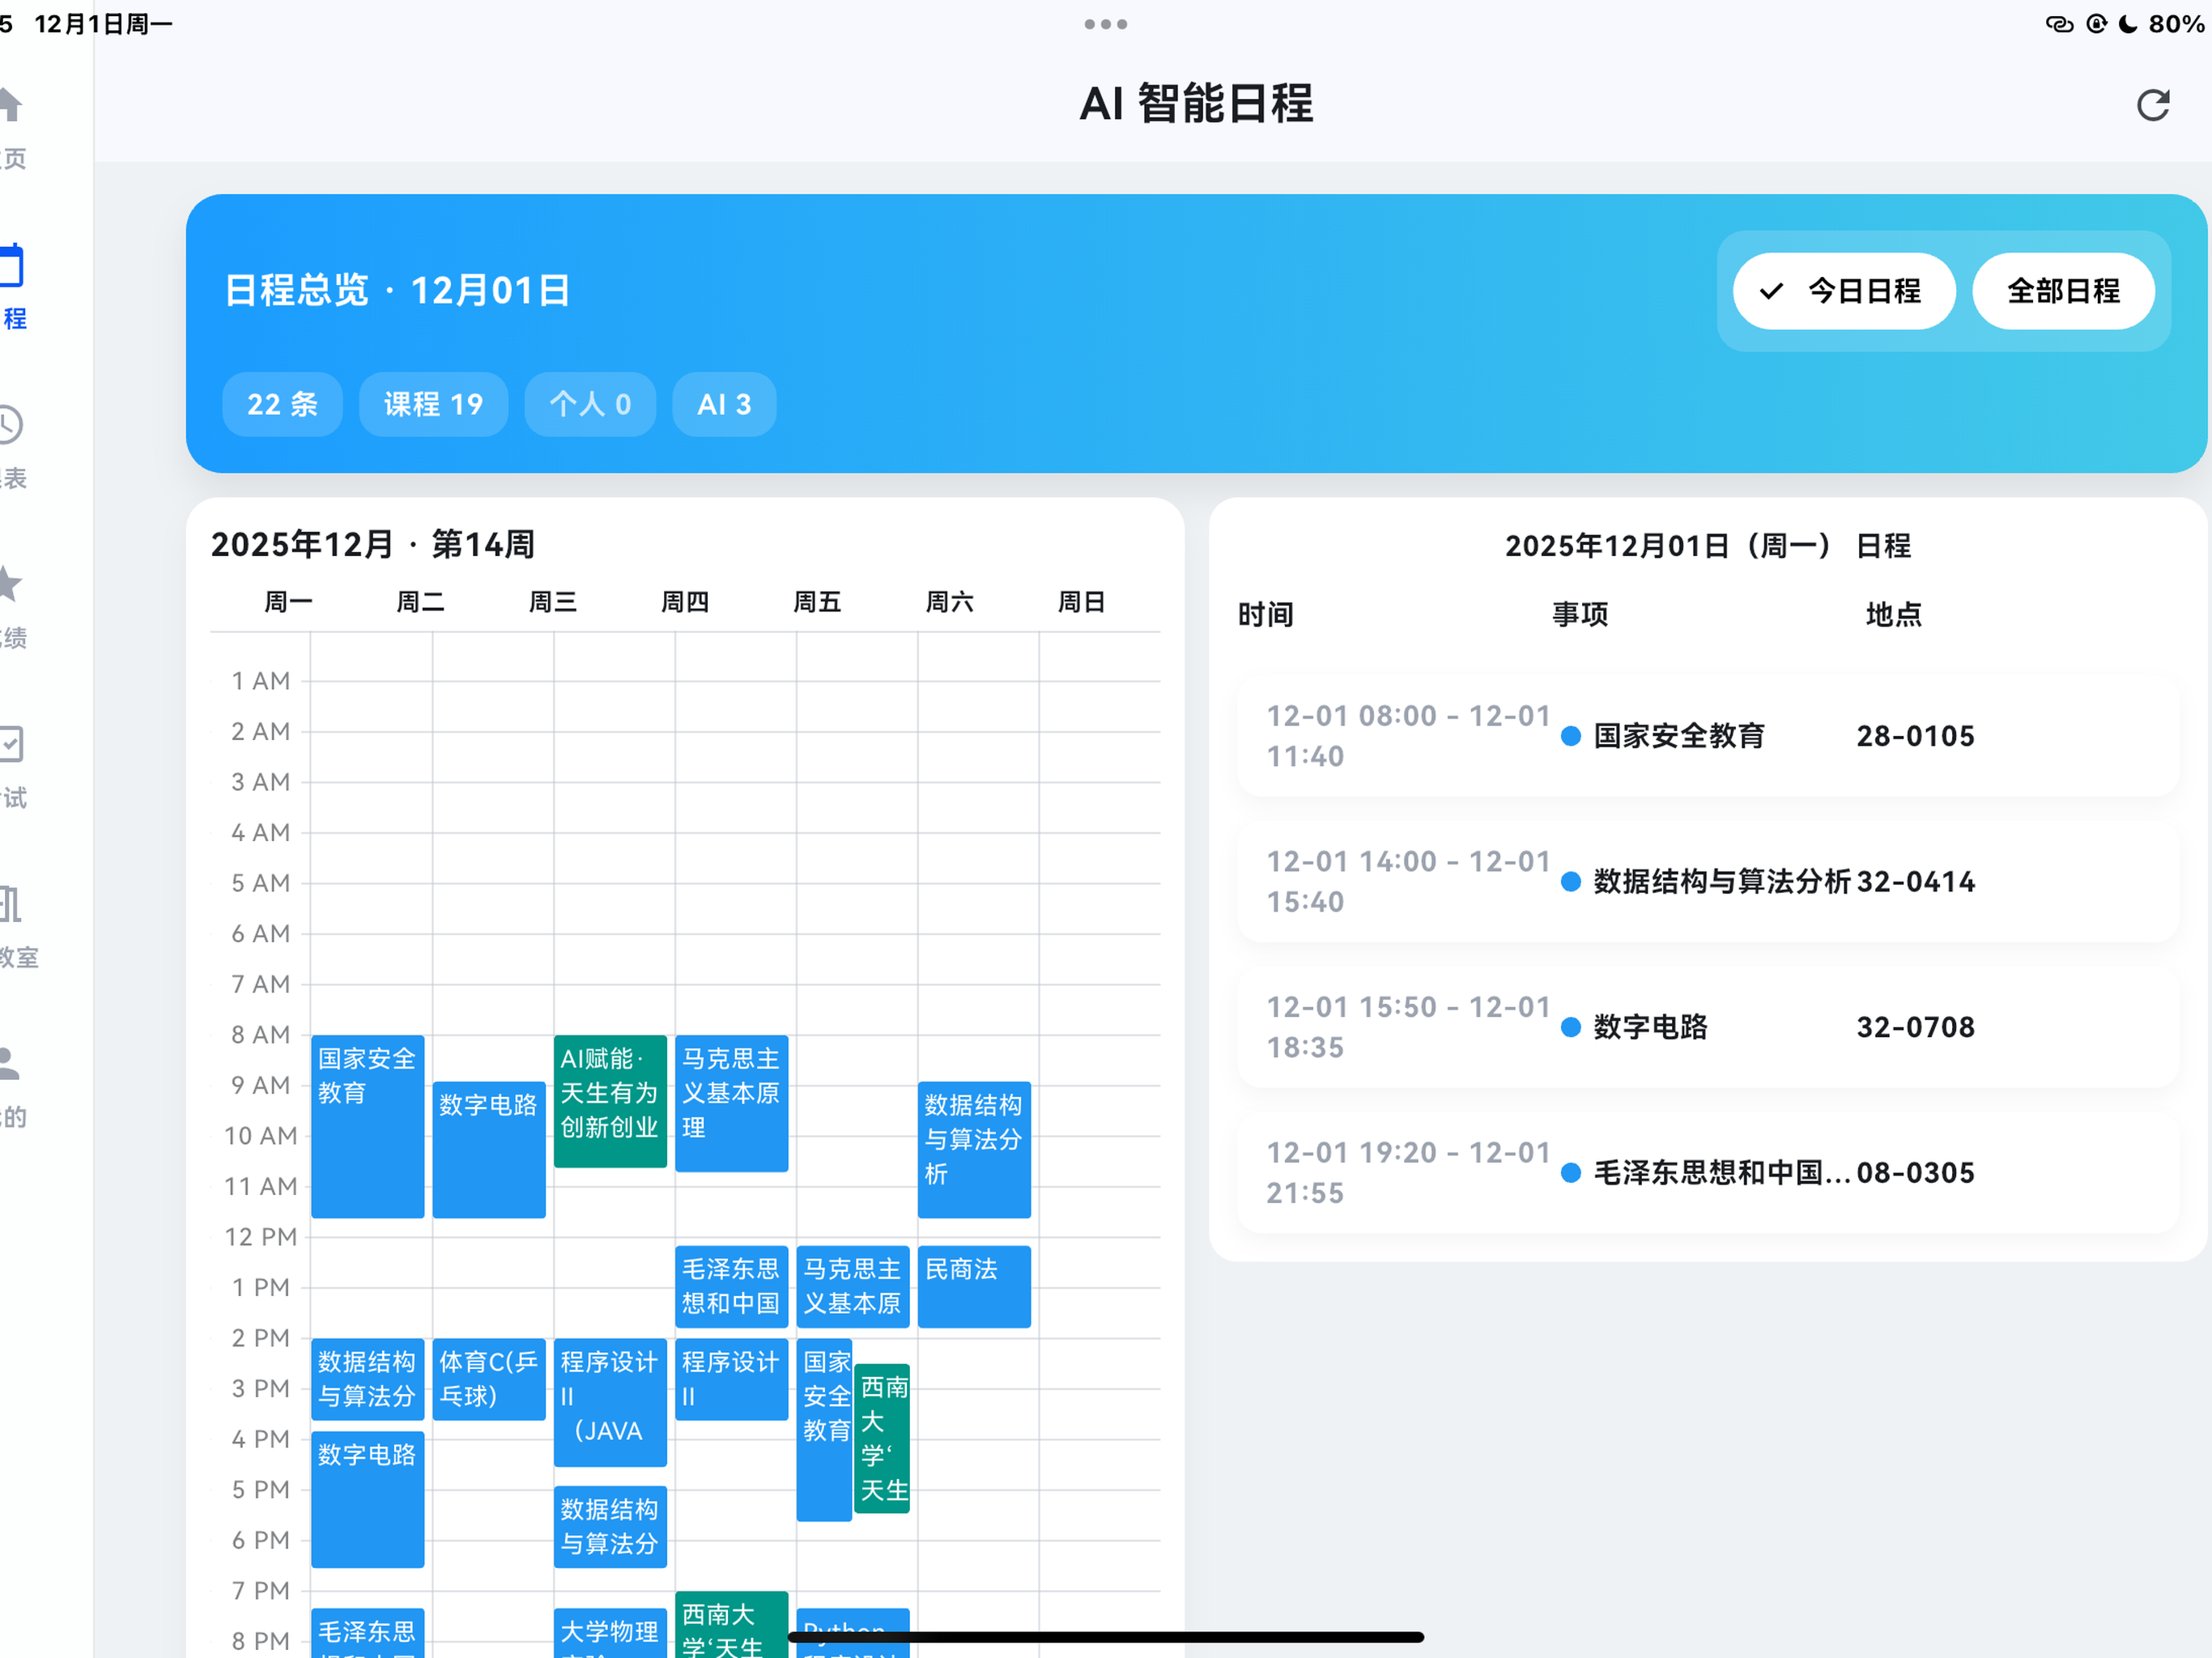This screenshot has width=2212, height=1658.
Task: Select the calendar schedule icon in sidebar
Action: click(11, 265)
